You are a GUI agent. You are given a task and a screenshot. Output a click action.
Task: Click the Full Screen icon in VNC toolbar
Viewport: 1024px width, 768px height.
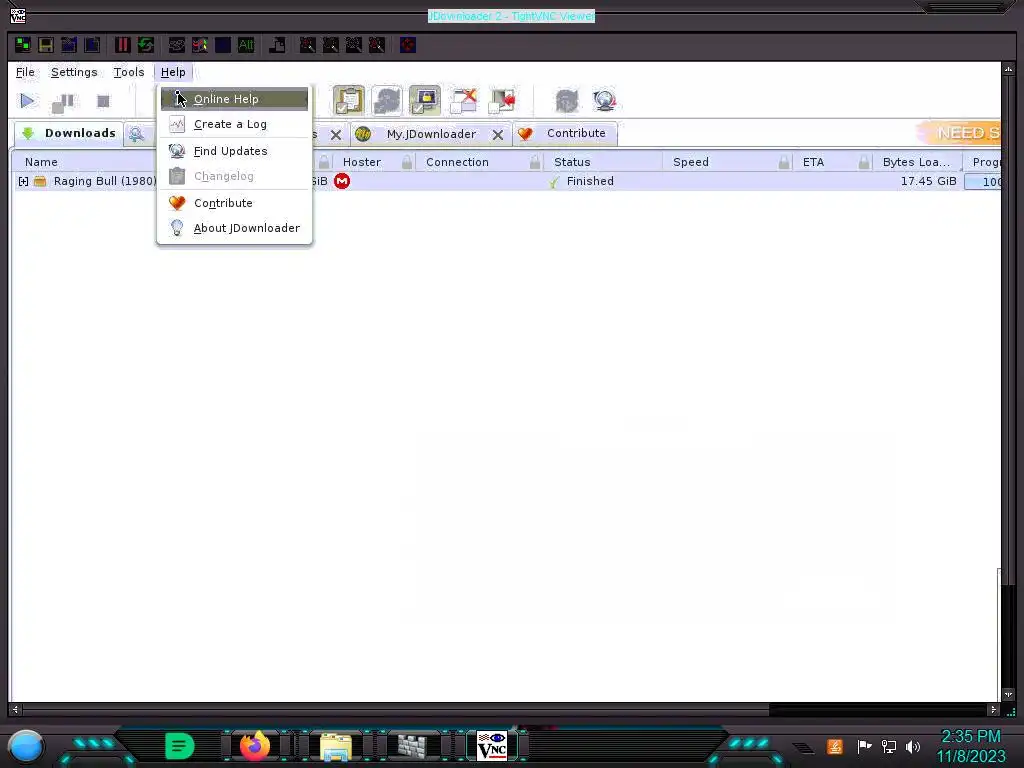pos(408,45)
